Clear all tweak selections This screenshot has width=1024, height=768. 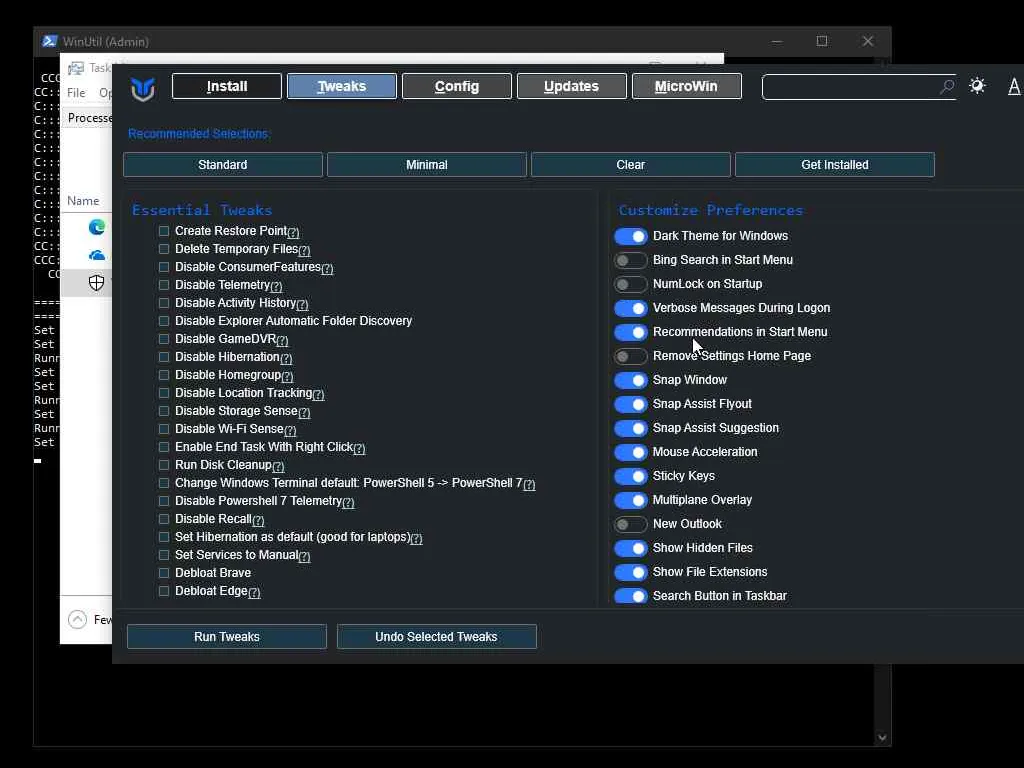pos(630,165)
